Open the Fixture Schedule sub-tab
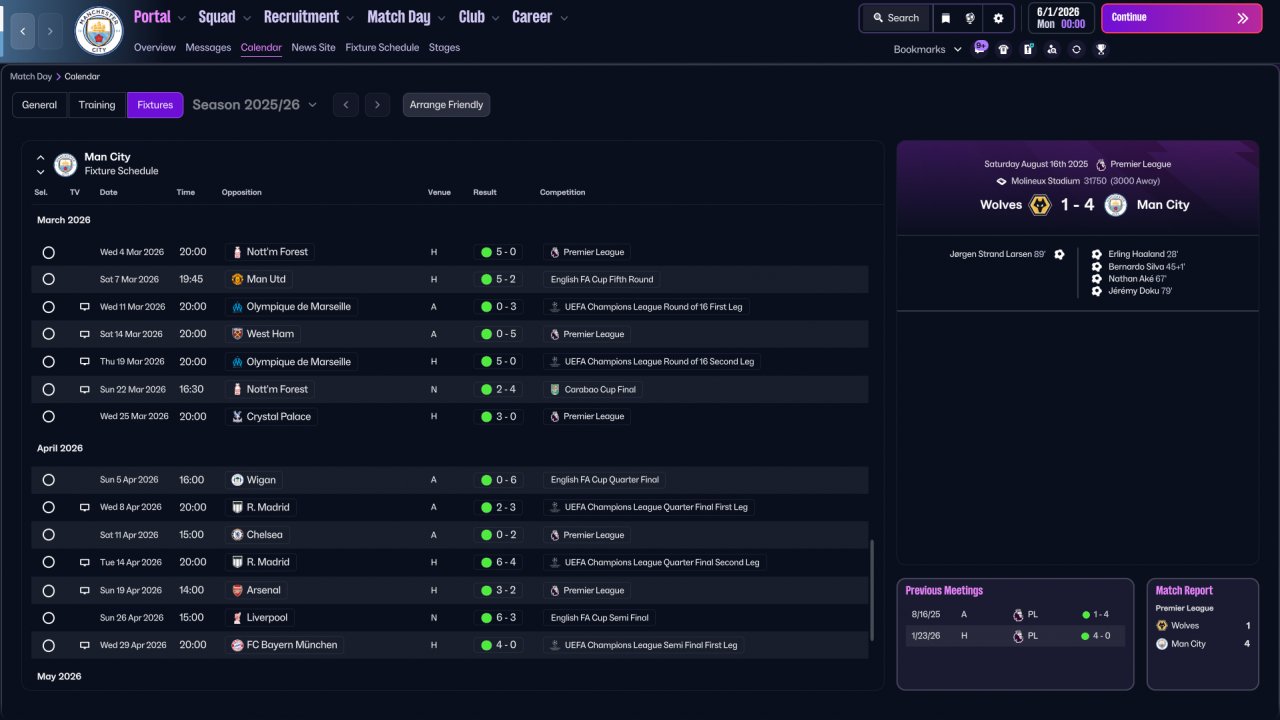This screenshot has width=1280, height=720. coord(382,47)
